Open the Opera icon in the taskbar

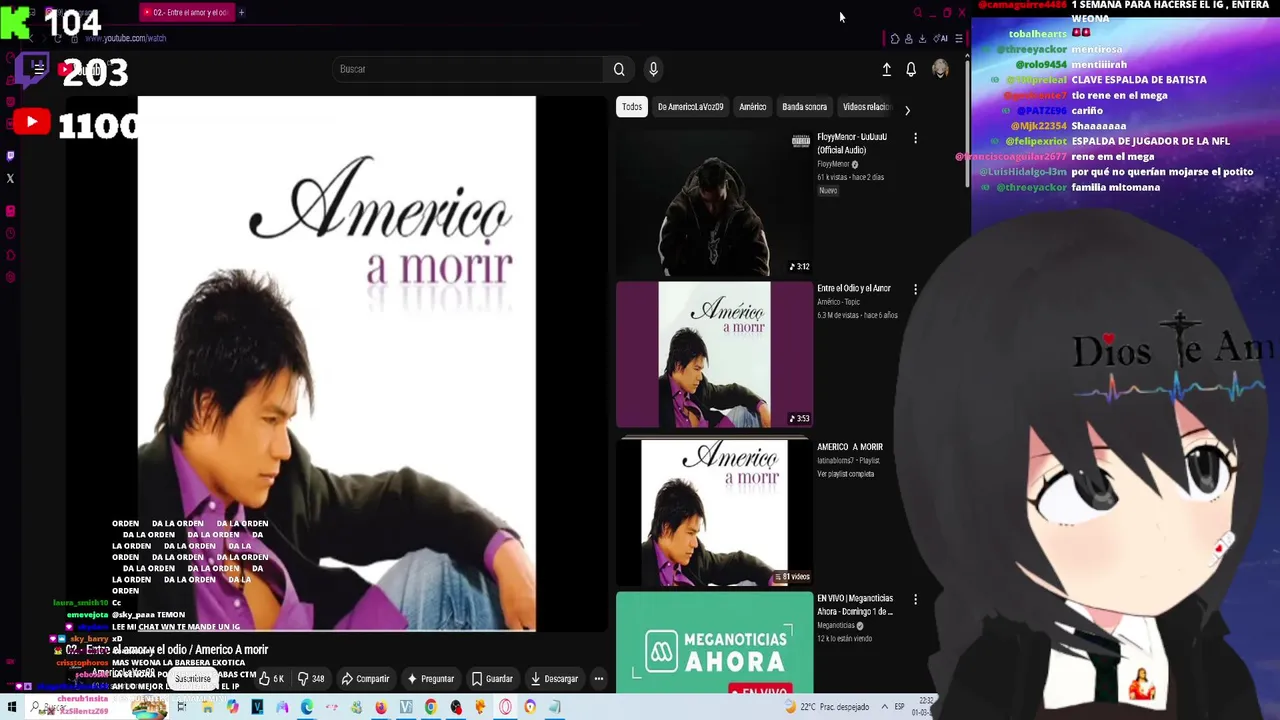coord(505,707)
